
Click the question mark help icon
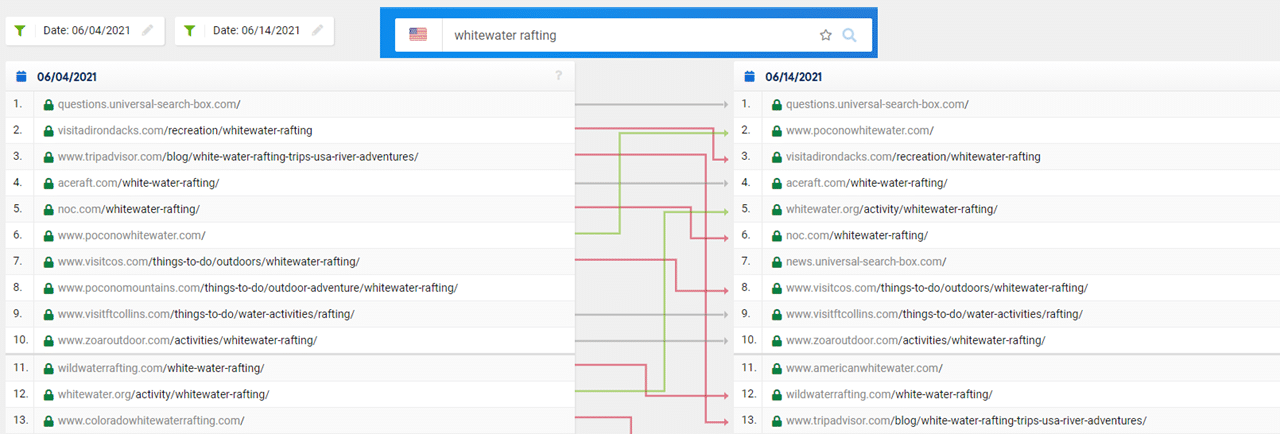[x=559, y=76]
